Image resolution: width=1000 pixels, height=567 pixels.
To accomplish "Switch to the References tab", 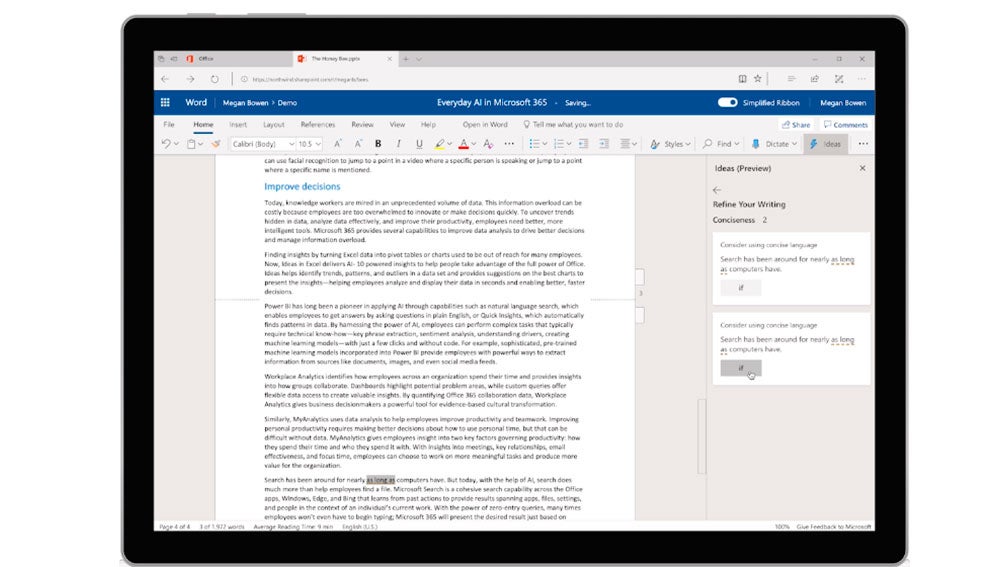I will 318,124.
